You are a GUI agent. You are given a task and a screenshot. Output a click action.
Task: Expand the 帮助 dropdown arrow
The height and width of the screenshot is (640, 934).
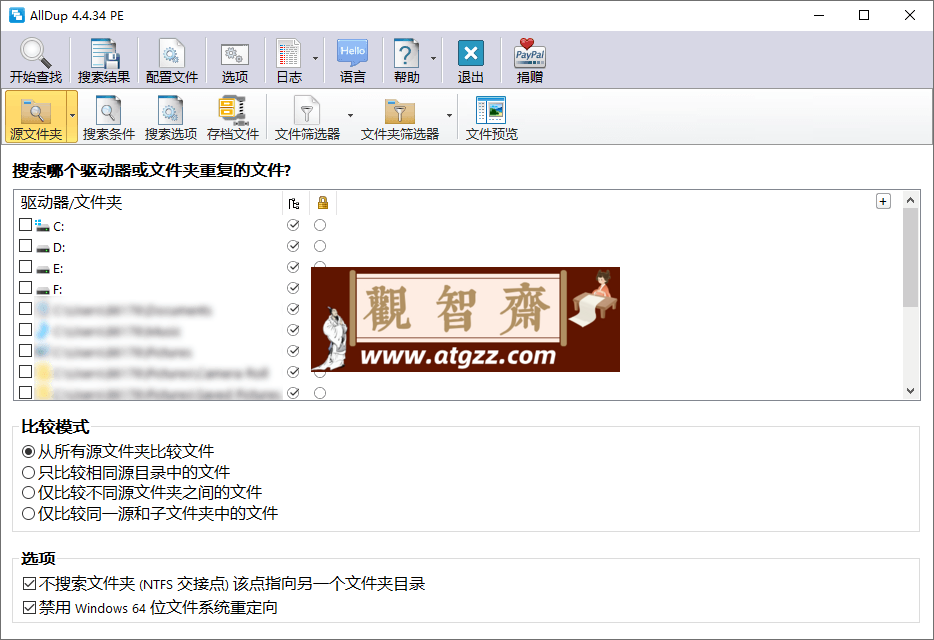(433, 58)
